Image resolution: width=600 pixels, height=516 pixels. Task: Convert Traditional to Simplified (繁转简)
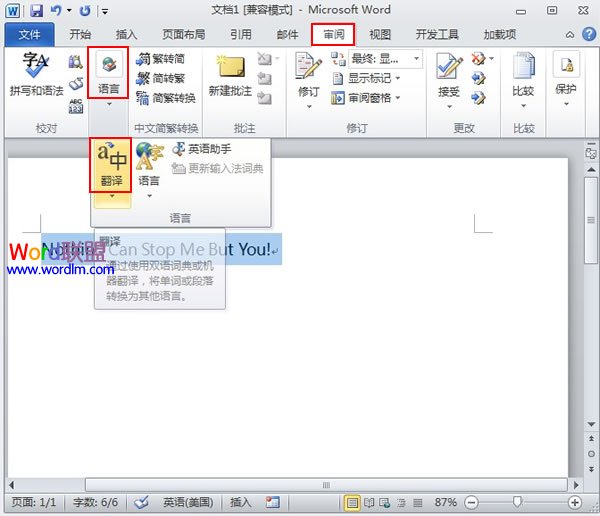pos(161,59)
